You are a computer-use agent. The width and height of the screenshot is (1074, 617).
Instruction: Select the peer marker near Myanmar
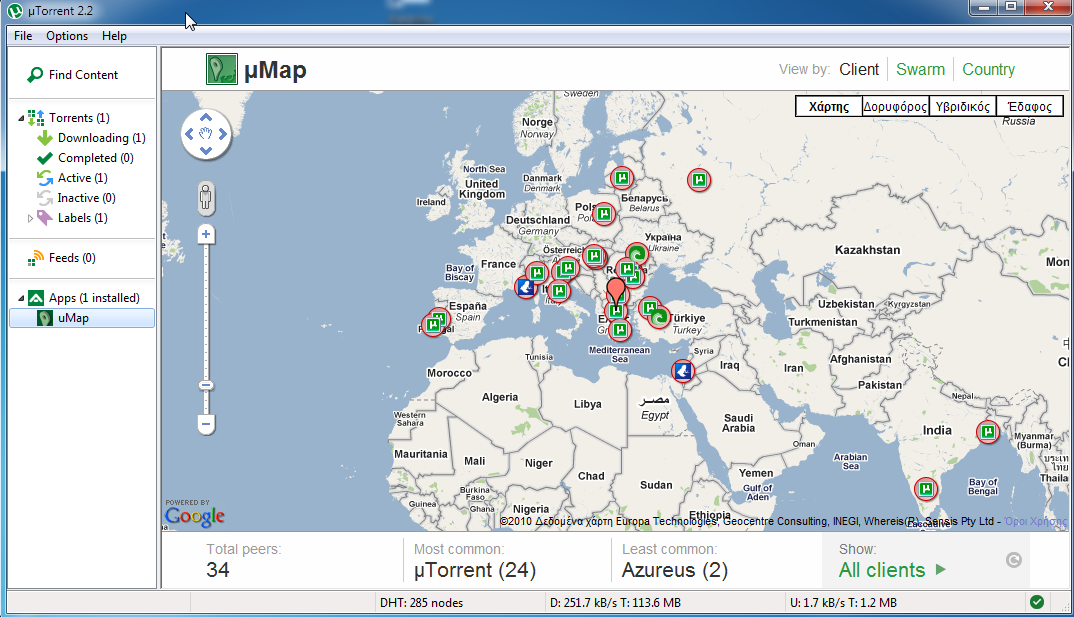(988, 432)
